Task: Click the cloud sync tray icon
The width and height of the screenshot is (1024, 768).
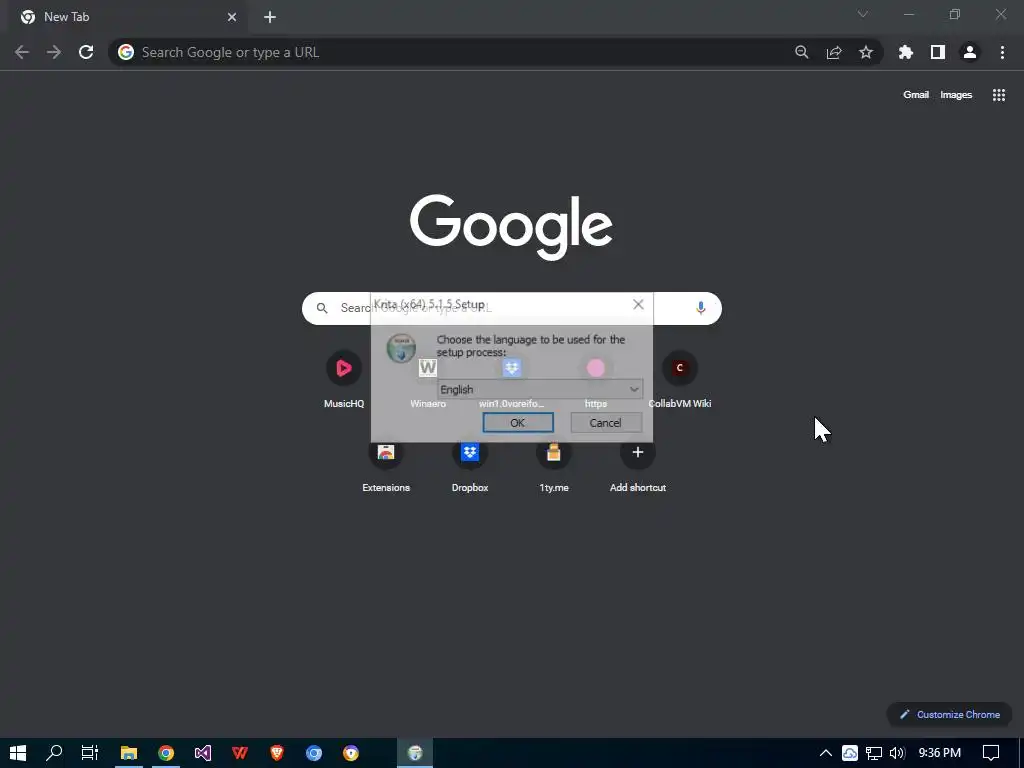Action: (850, 753)
